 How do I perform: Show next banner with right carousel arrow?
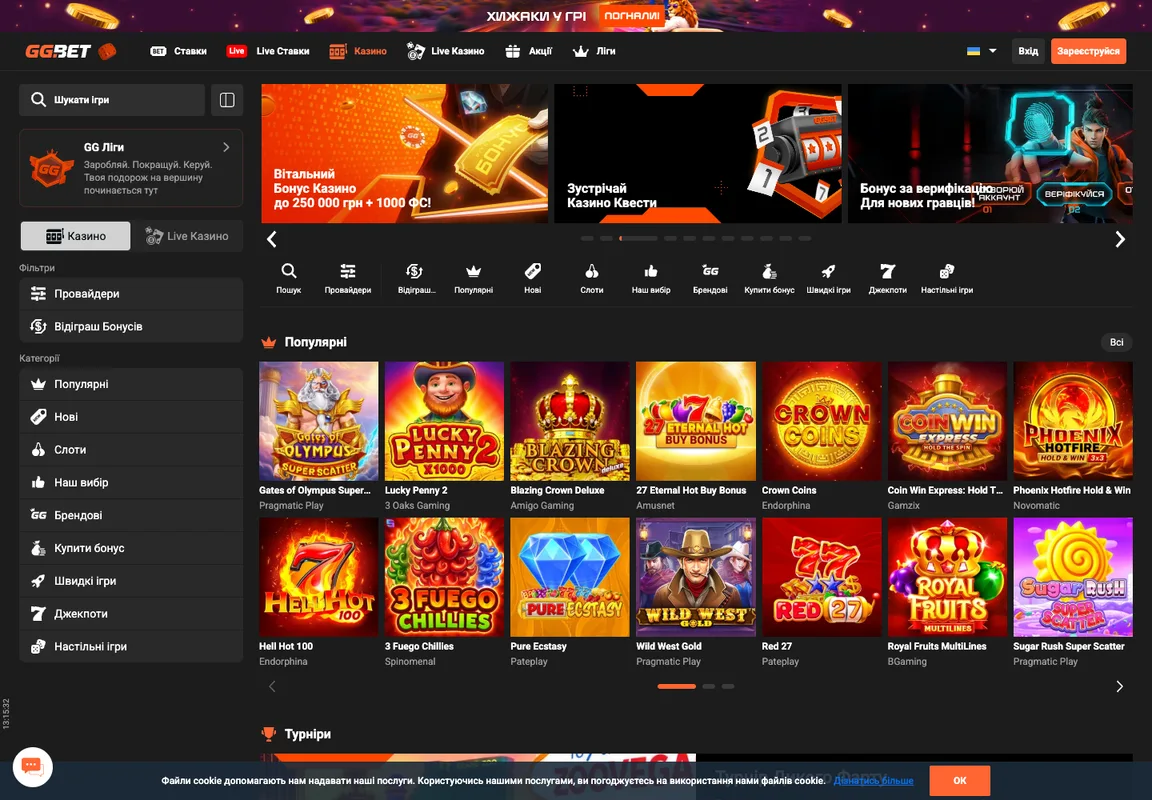(x=1120, y=239)
